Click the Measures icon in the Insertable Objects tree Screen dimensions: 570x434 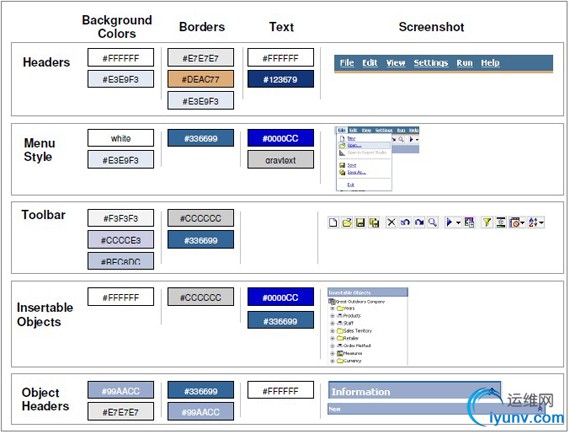pyautogui.click(x=340, y=353)
